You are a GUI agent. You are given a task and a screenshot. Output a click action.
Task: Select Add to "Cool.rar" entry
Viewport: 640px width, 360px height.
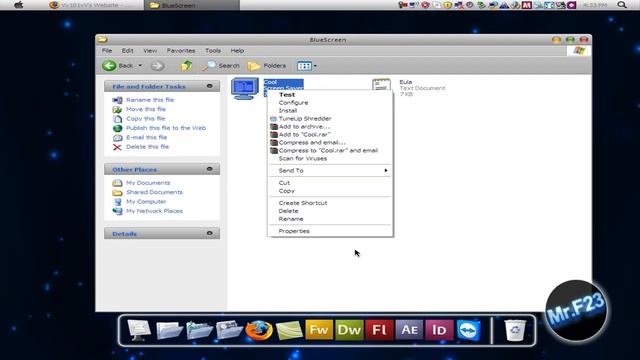click(330, 134)
